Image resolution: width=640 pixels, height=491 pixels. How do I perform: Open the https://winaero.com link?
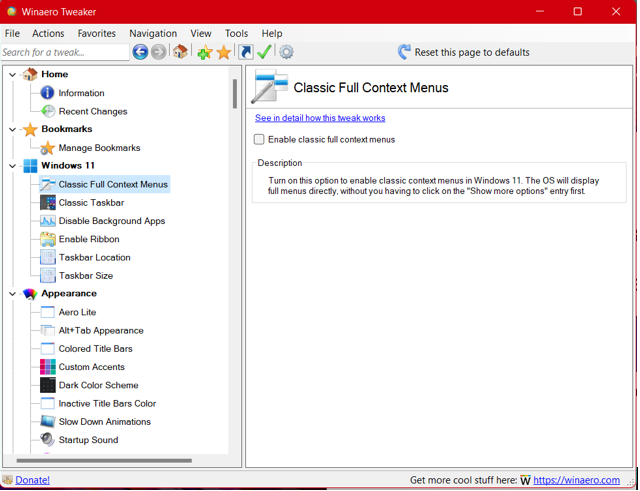click(576, 480)
